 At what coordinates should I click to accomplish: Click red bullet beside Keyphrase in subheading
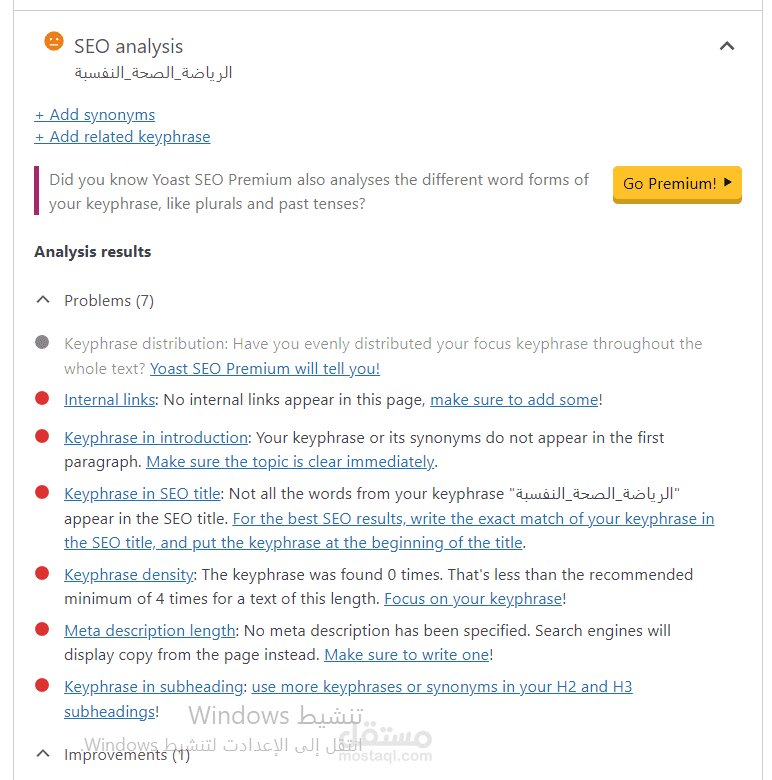click(x=42, y=685)
